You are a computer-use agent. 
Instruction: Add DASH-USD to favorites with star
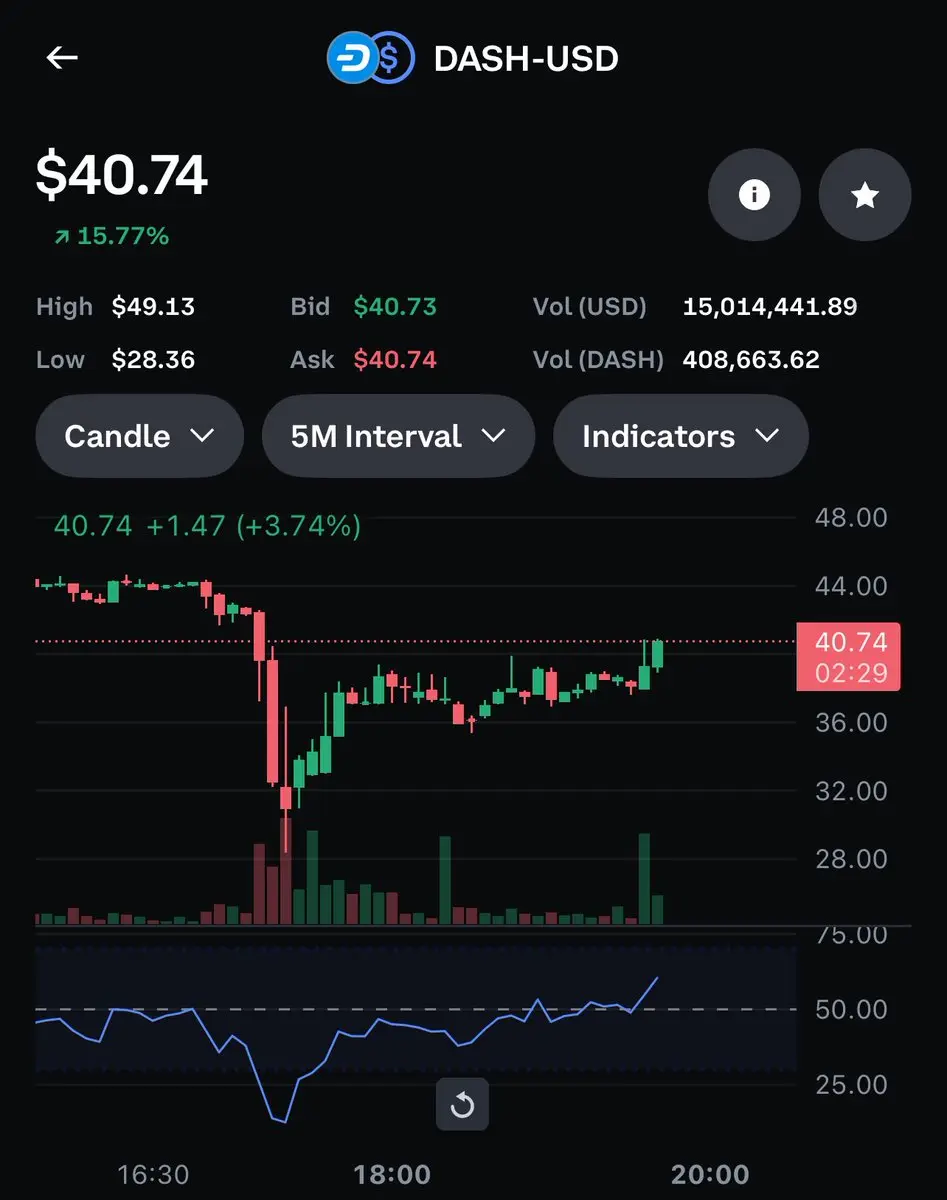tap(865, 195)
